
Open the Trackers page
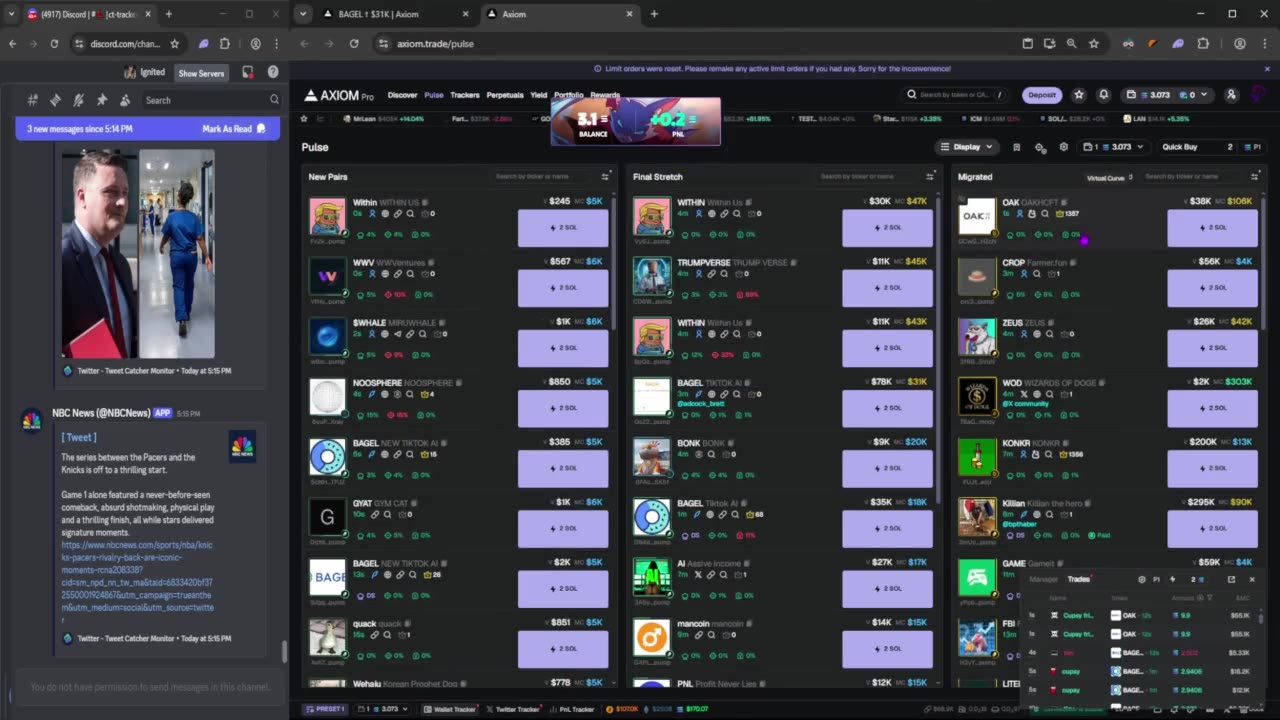(464, 95)
